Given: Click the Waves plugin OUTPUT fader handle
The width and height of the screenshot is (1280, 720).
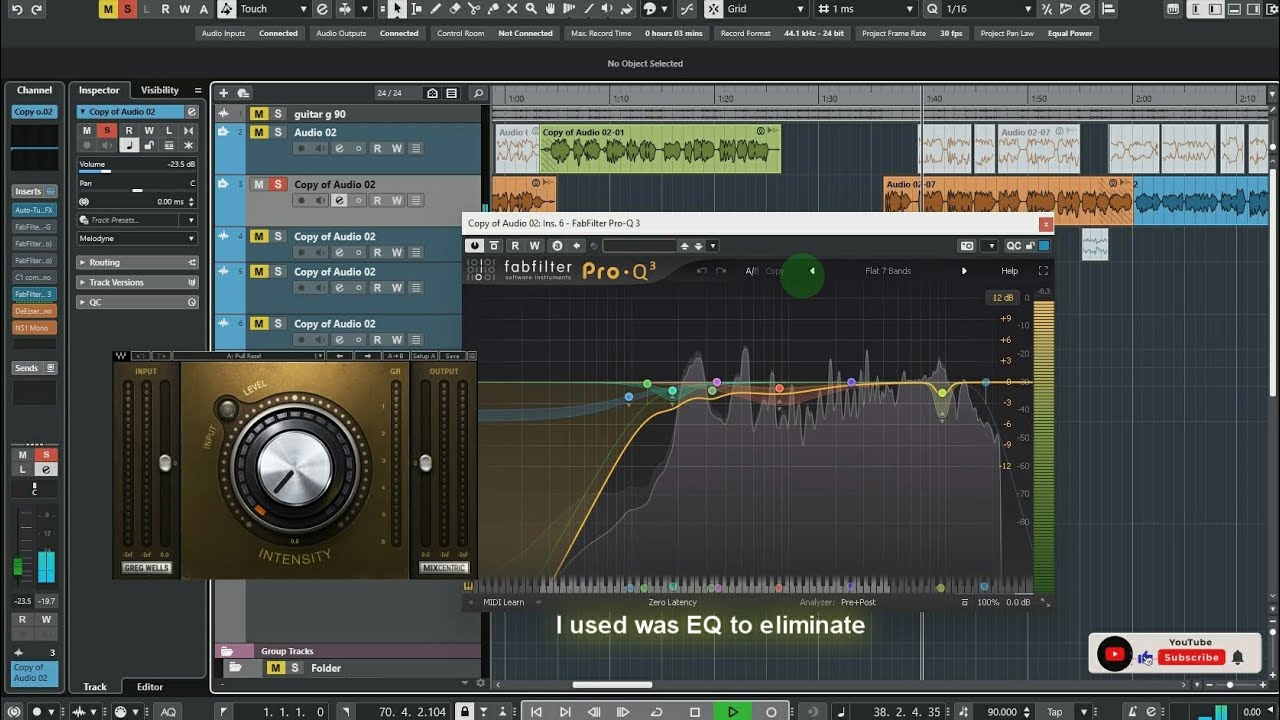Looking at the screenshot, I should (426, 463).
